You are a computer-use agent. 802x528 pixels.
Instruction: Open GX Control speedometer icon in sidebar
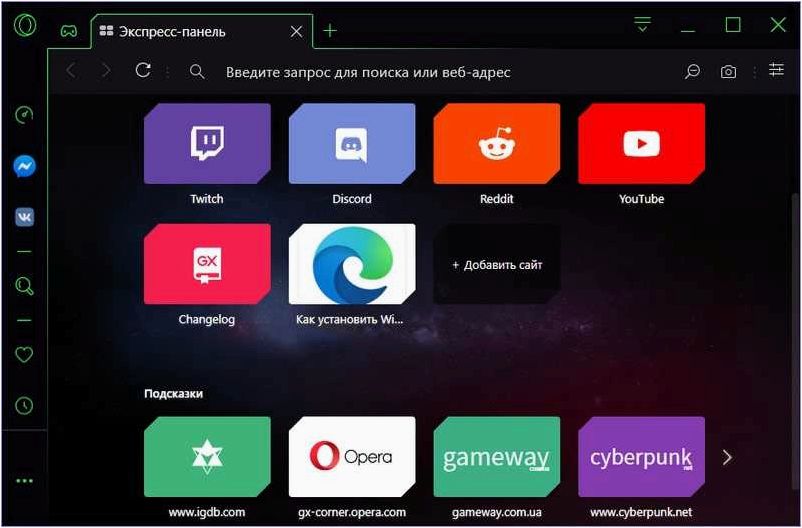click(24, 115)
